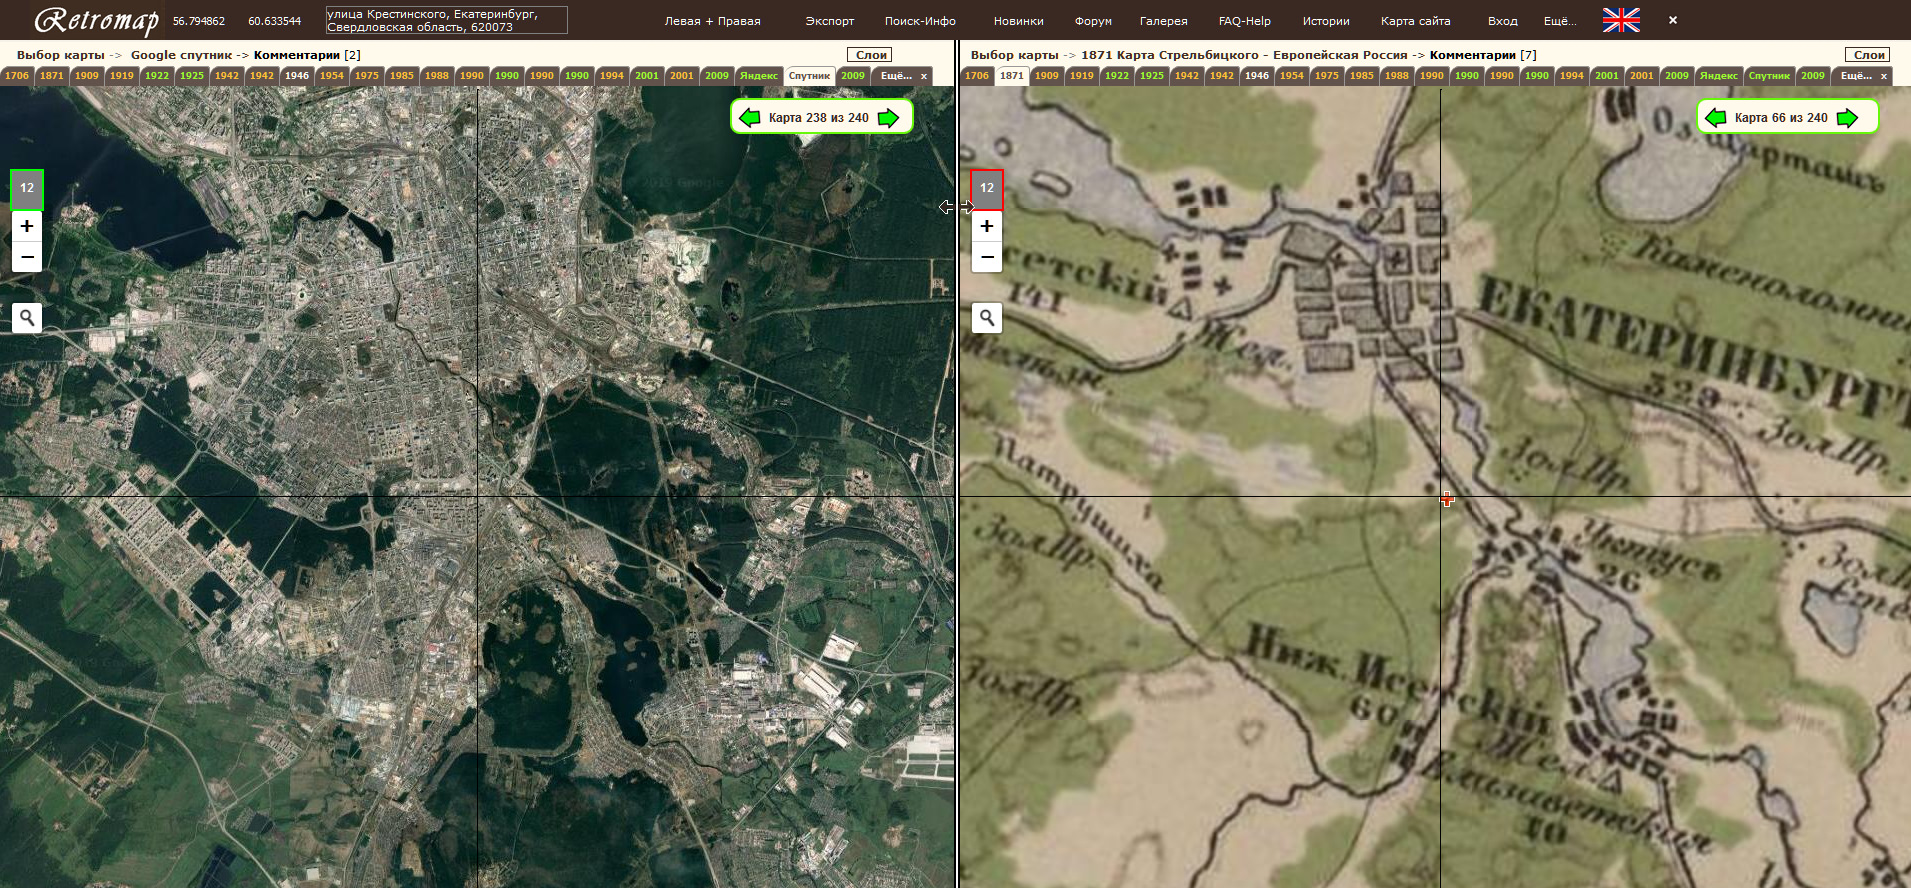The image size is (1911, 888).
Task: Open search magnifier on right map
Action: click(987, 318)
